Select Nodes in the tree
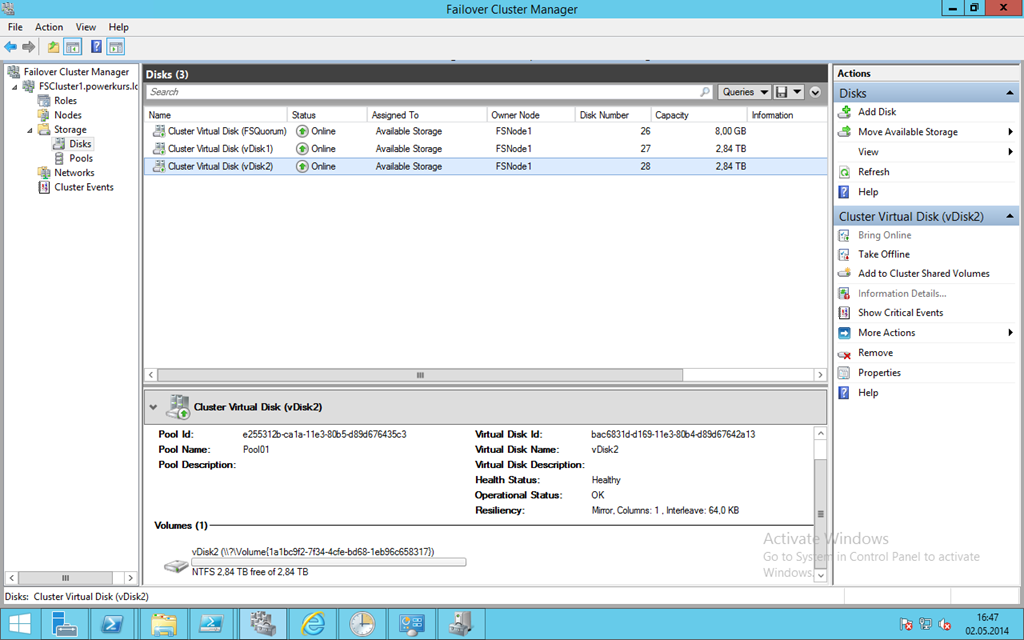Screen dimensions: 1024x640 pyautogui.click(x=68, y=115)
